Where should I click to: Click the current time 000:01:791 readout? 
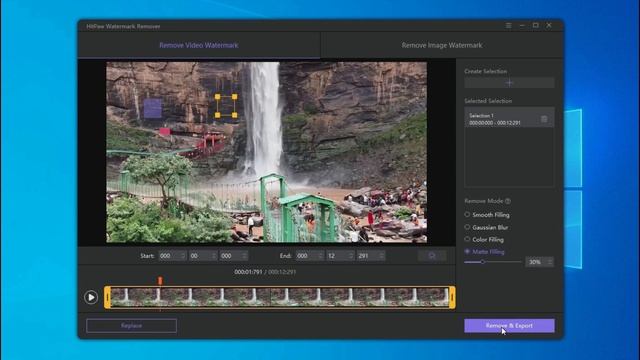tap(248, 272)
